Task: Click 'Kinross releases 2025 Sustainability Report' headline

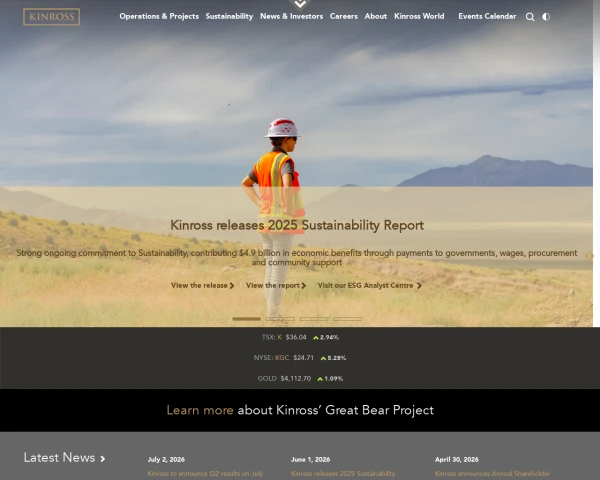Action: coord(297,225)
